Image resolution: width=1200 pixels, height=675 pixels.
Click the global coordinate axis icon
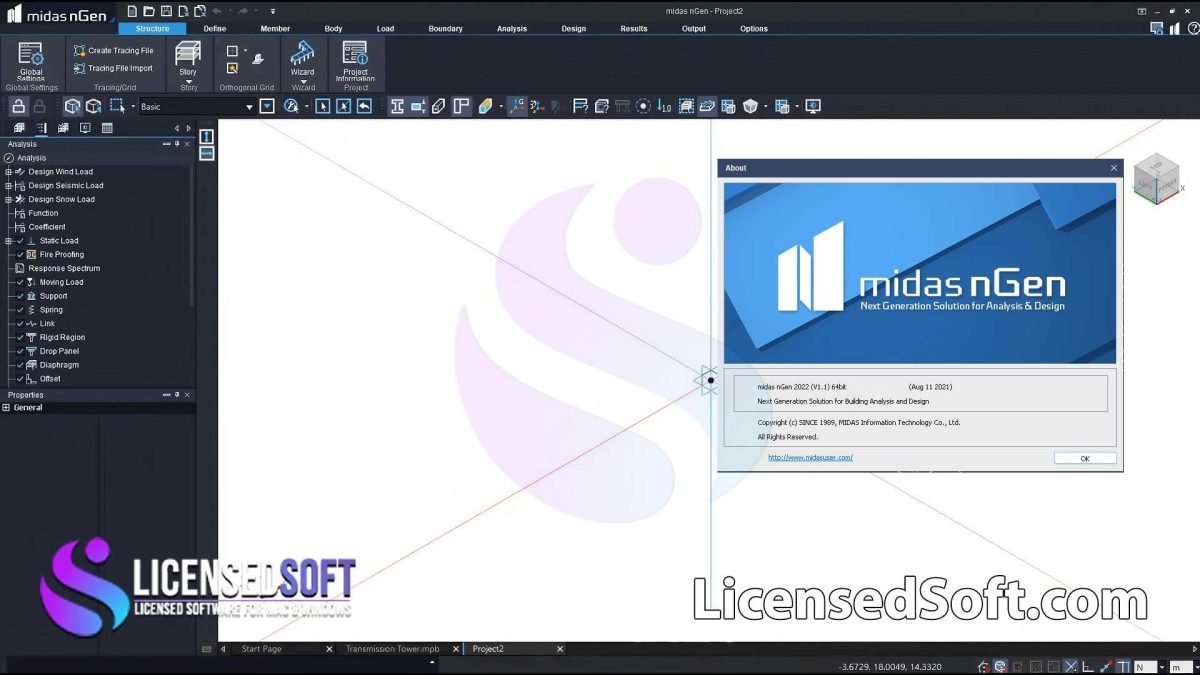[x=516, y=106]
